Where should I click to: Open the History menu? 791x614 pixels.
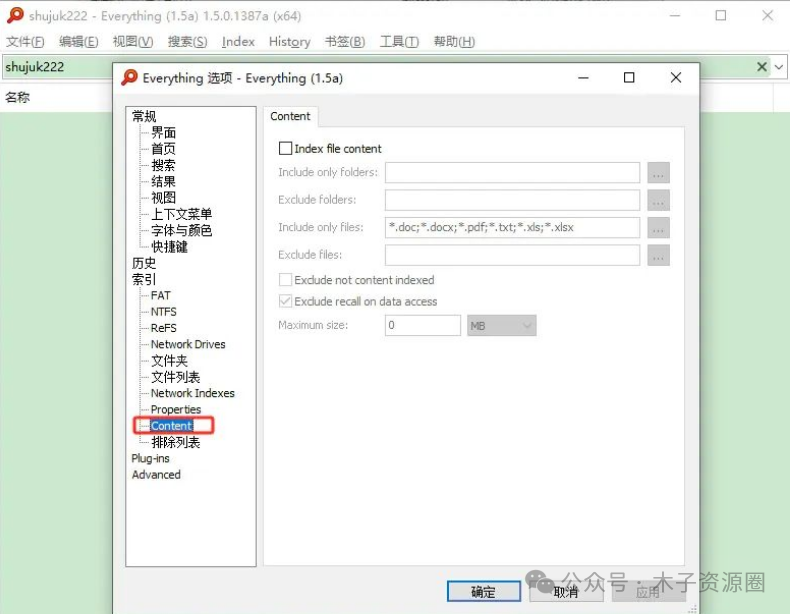pos(290,41)
